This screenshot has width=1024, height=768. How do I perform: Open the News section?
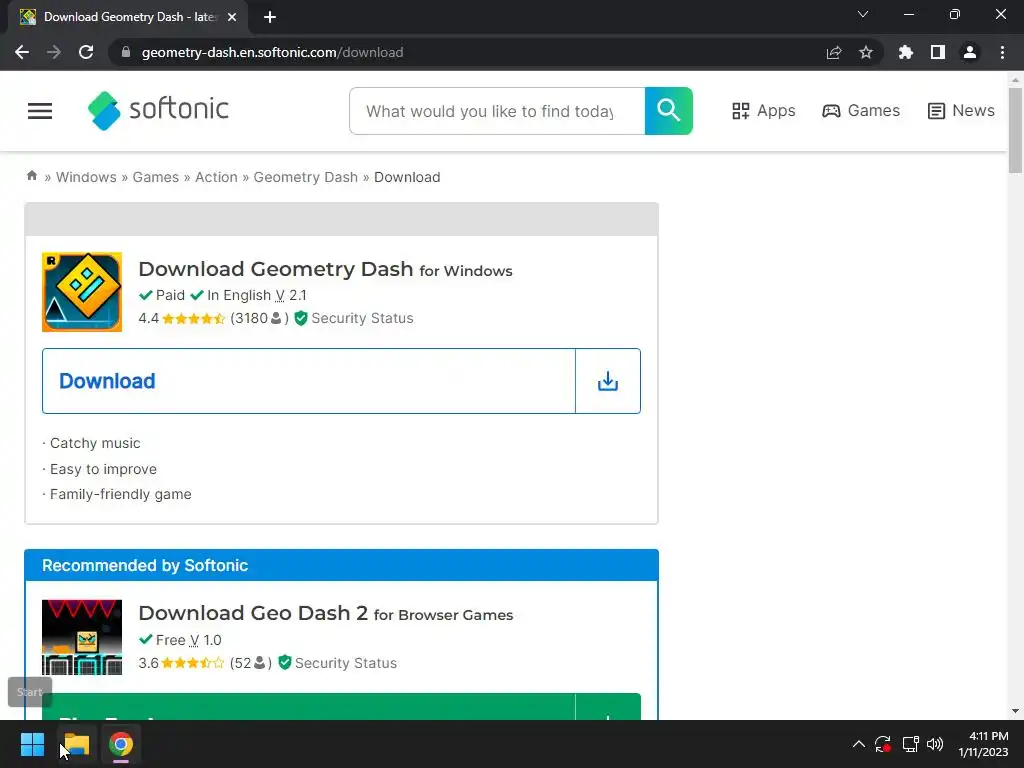tap(961, 110)
